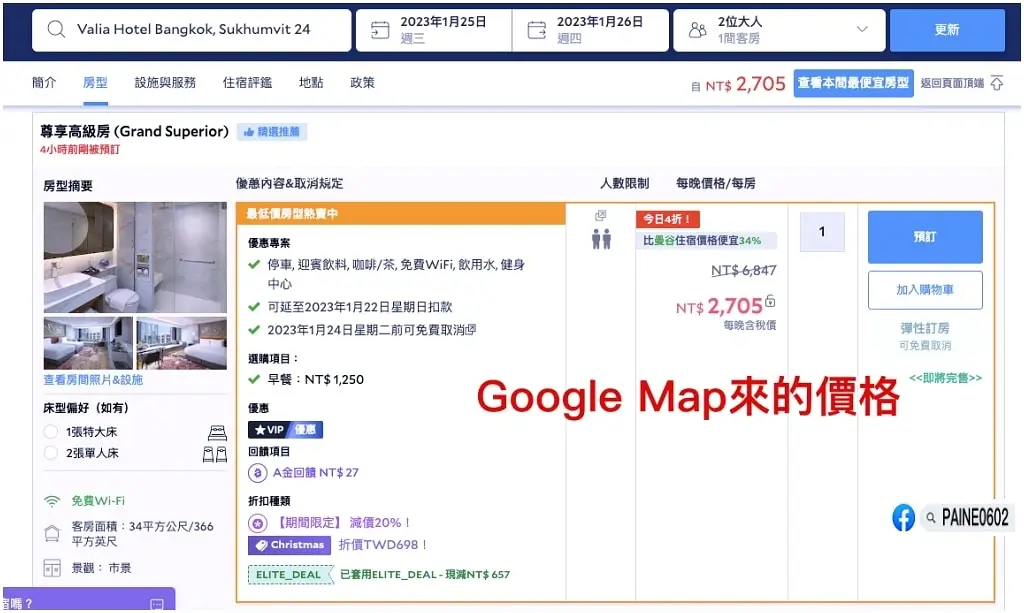
Task: Click the free Wi-Fi icon
Action: point(52,501)
